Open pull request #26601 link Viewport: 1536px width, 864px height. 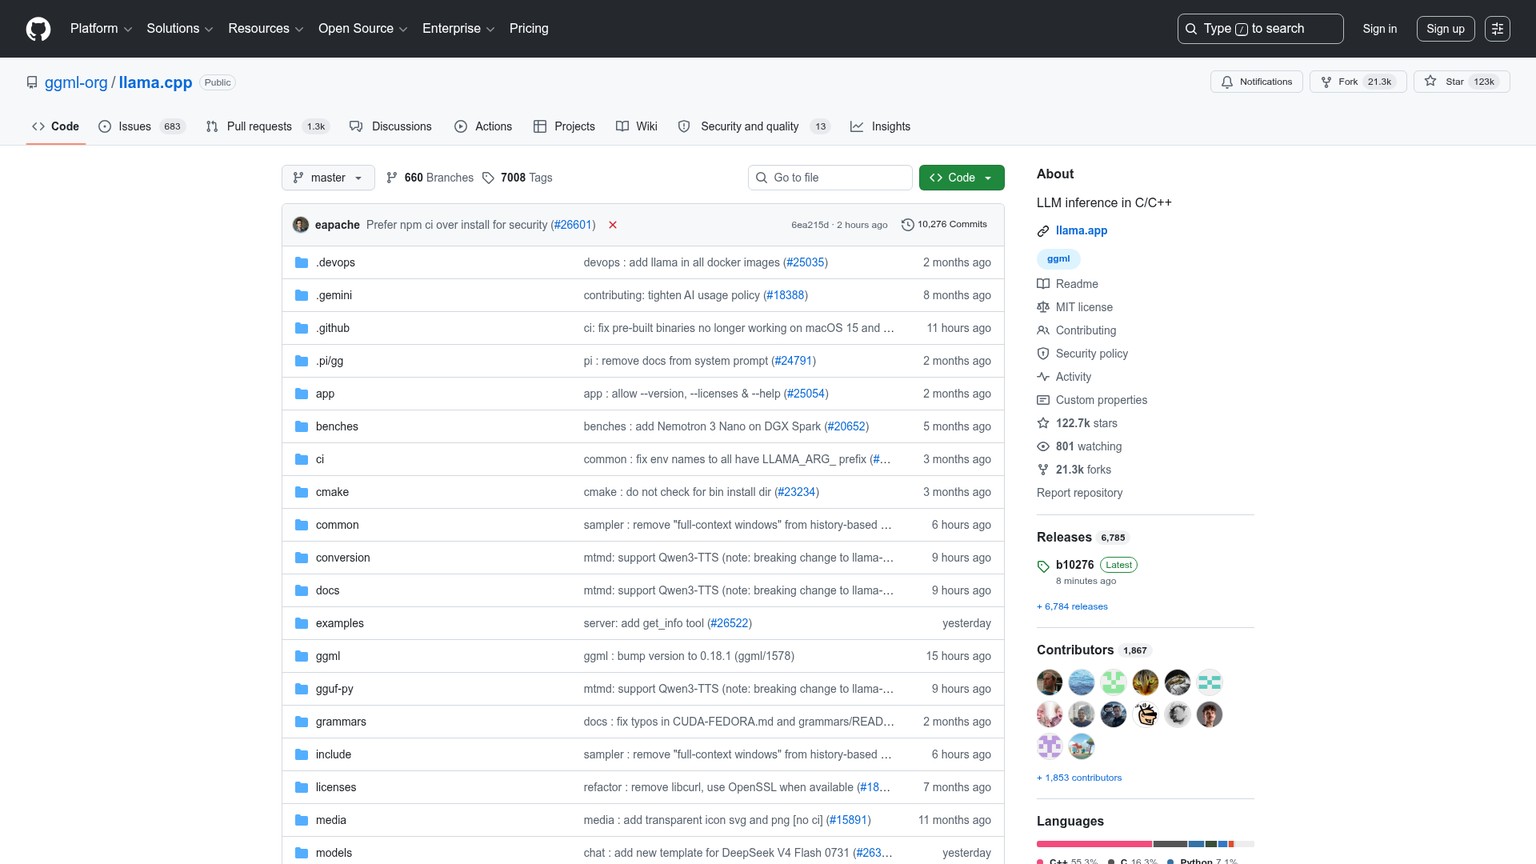tap(573, 225)
